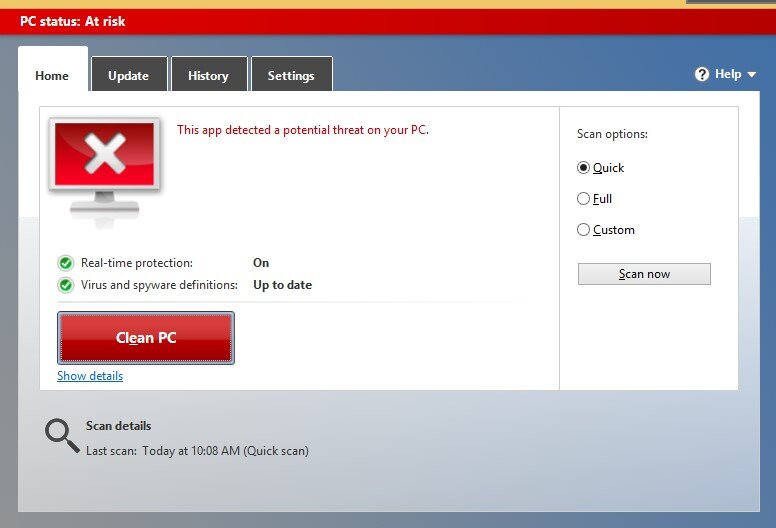Click the red Clean PC button
Image resolution: width=776 pixels, height=528 pixels.
point(146,337)
